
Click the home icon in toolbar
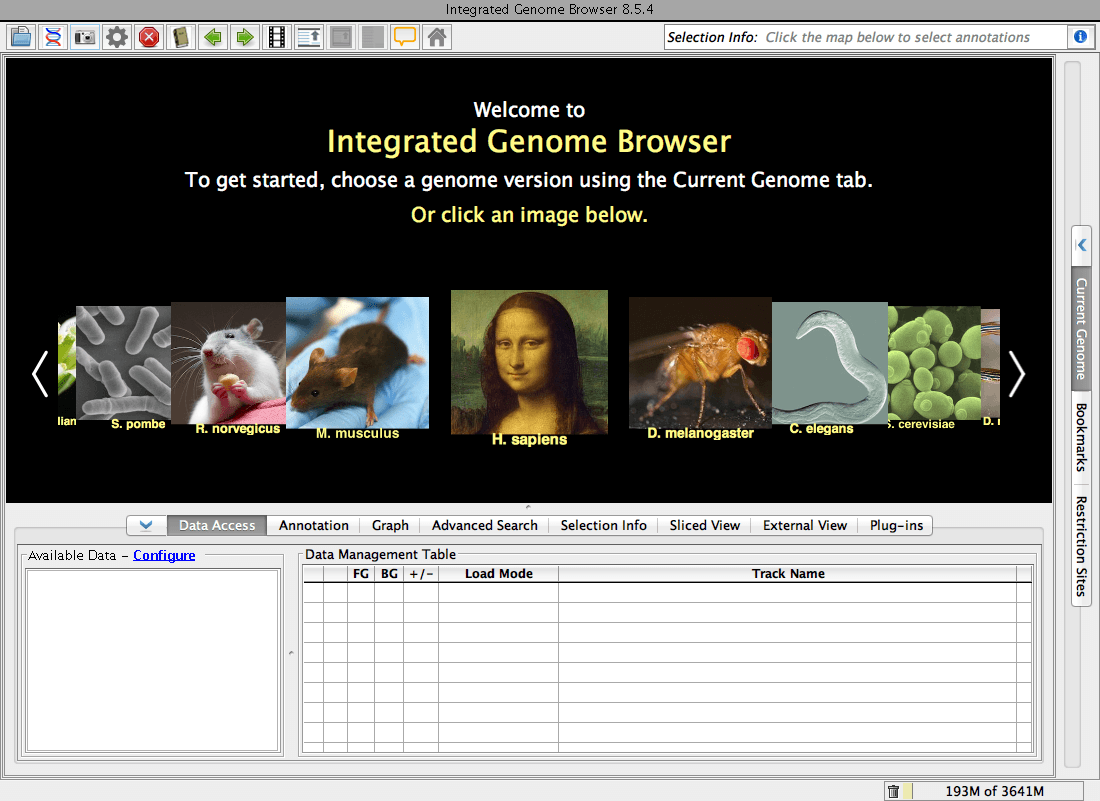click(x=436, y=38)
